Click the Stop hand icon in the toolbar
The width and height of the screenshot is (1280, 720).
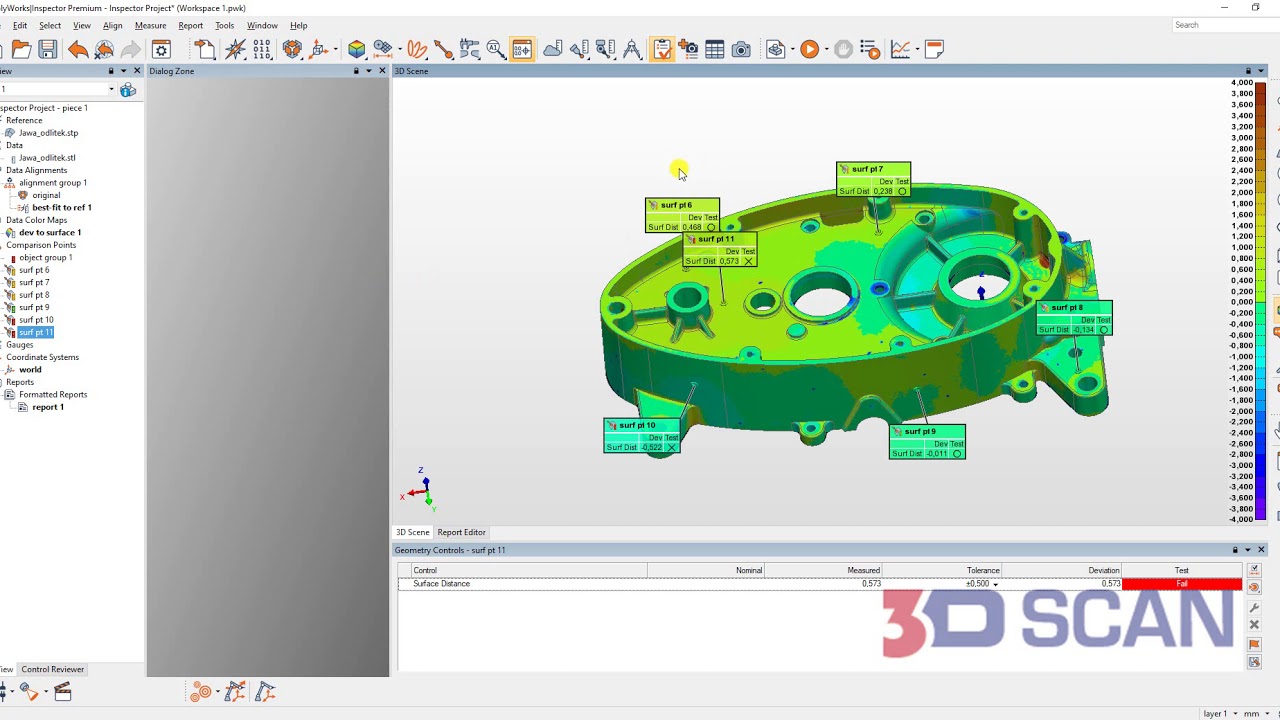[x=845, y=49]
